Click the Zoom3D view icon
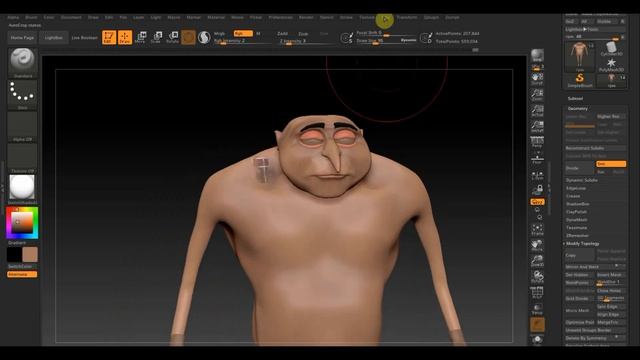This screenshot has width=640, height=360. click(x=537, y=261)
